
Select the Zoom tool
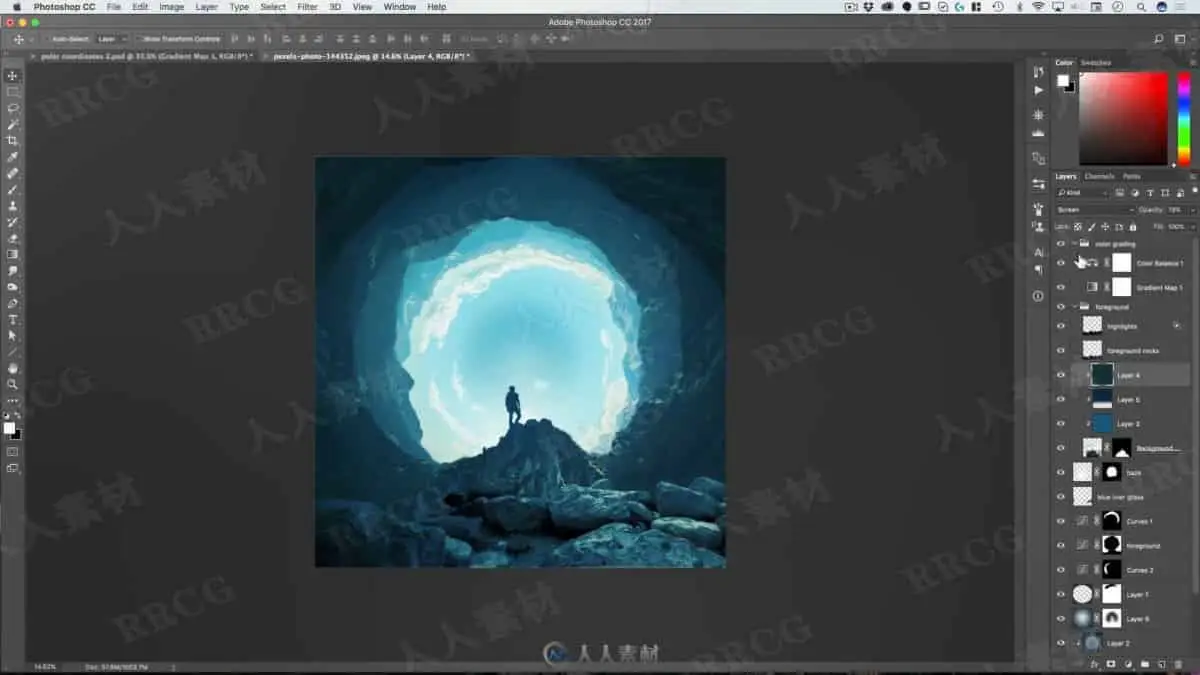[x=13, y=384]
